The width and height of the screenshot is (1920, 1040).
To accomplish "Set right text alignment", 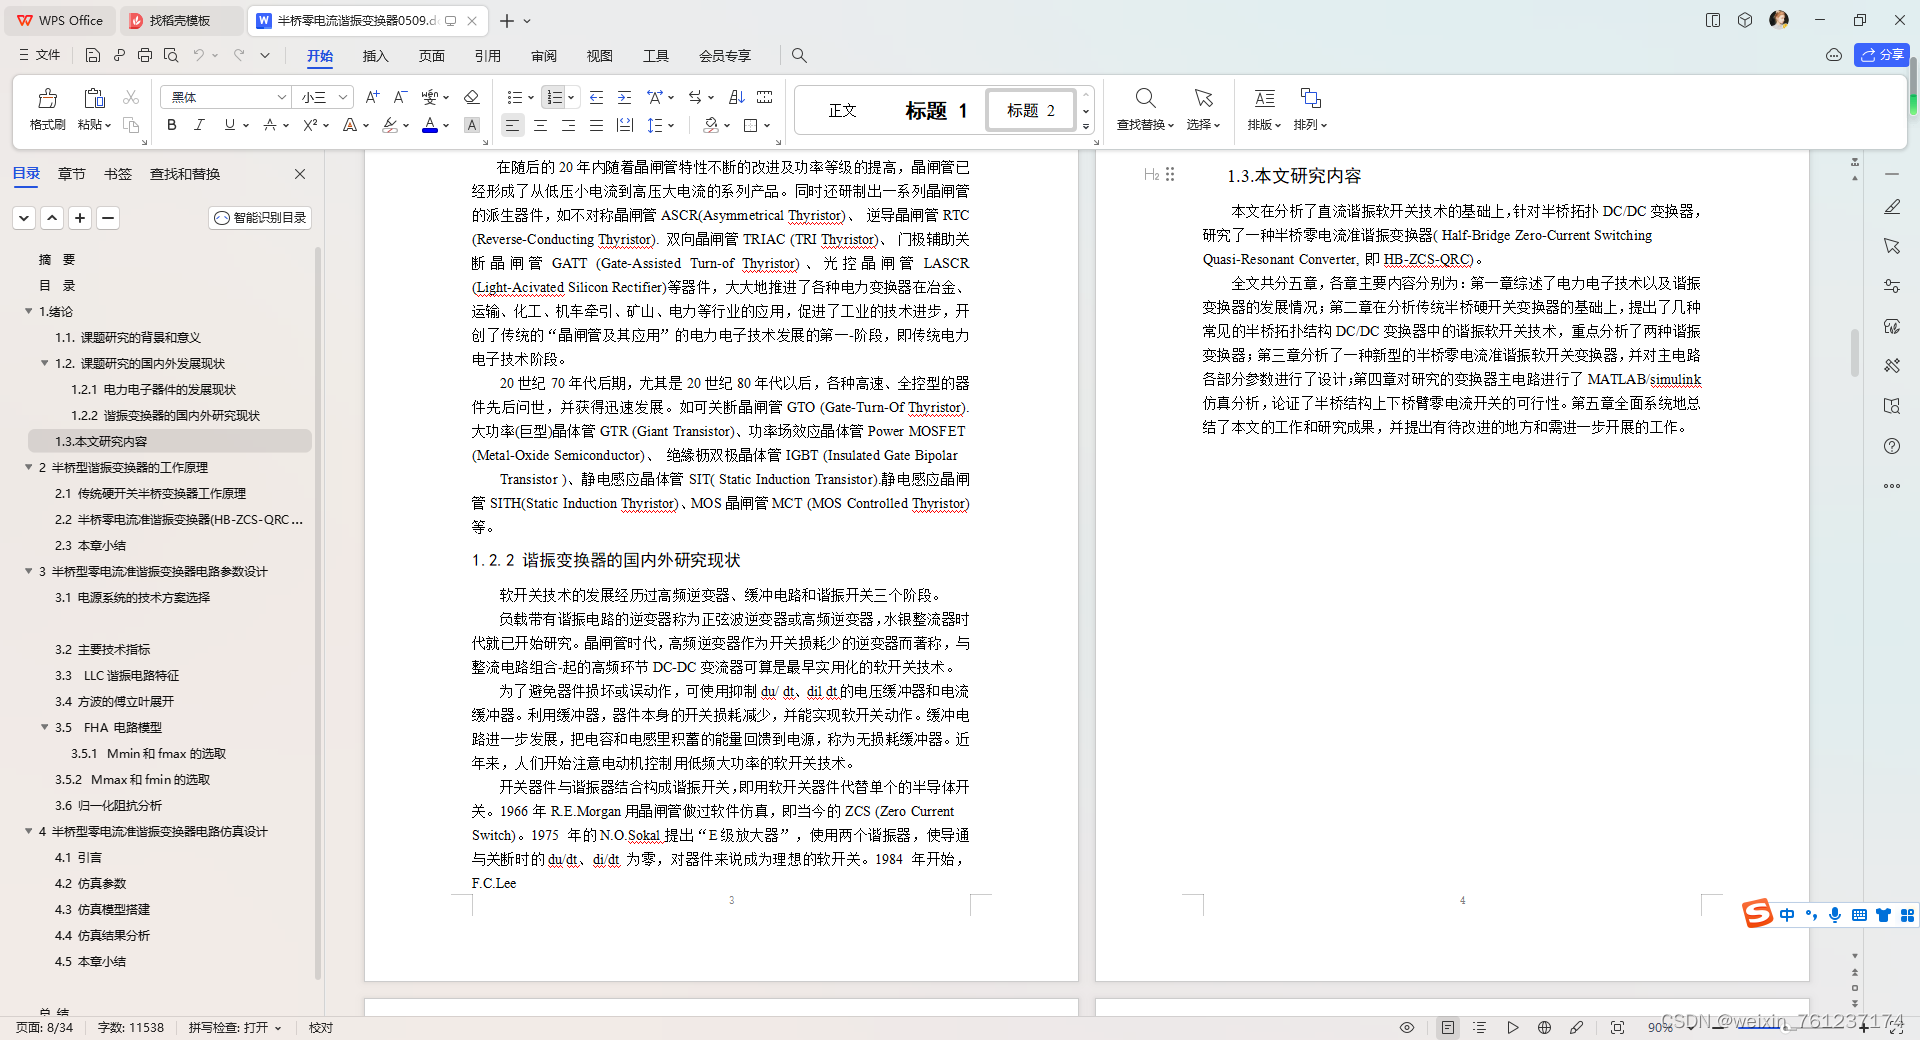I will click(568, 125).
